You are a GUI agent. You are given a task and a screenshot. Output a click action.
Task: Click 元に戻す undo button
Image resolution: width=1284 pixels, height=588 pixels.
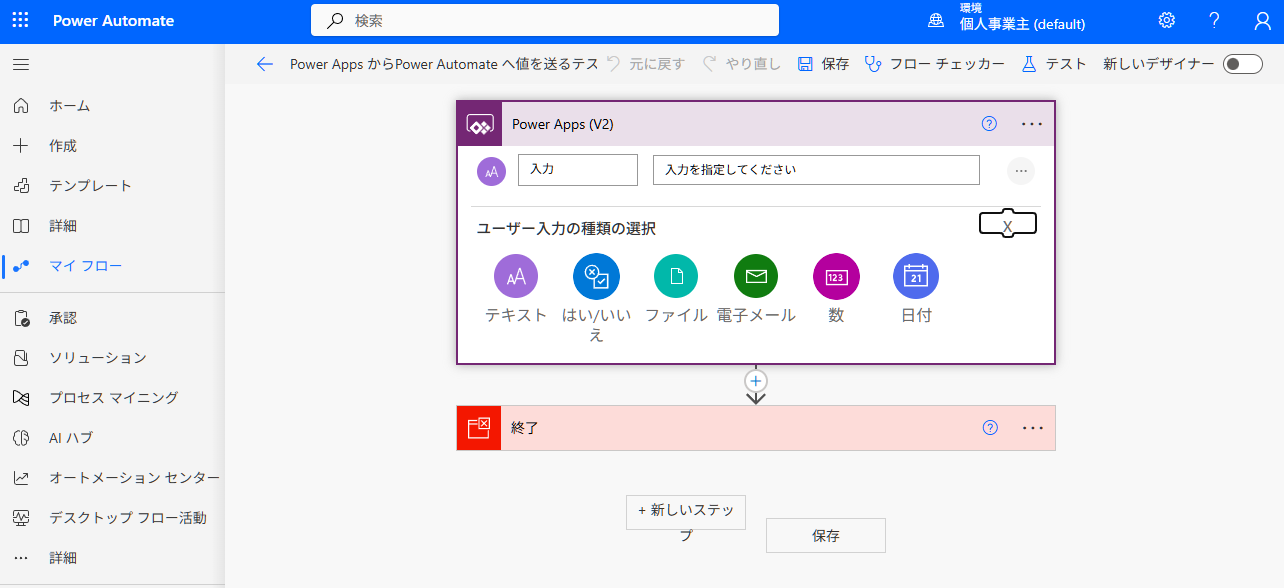(646, 64)
